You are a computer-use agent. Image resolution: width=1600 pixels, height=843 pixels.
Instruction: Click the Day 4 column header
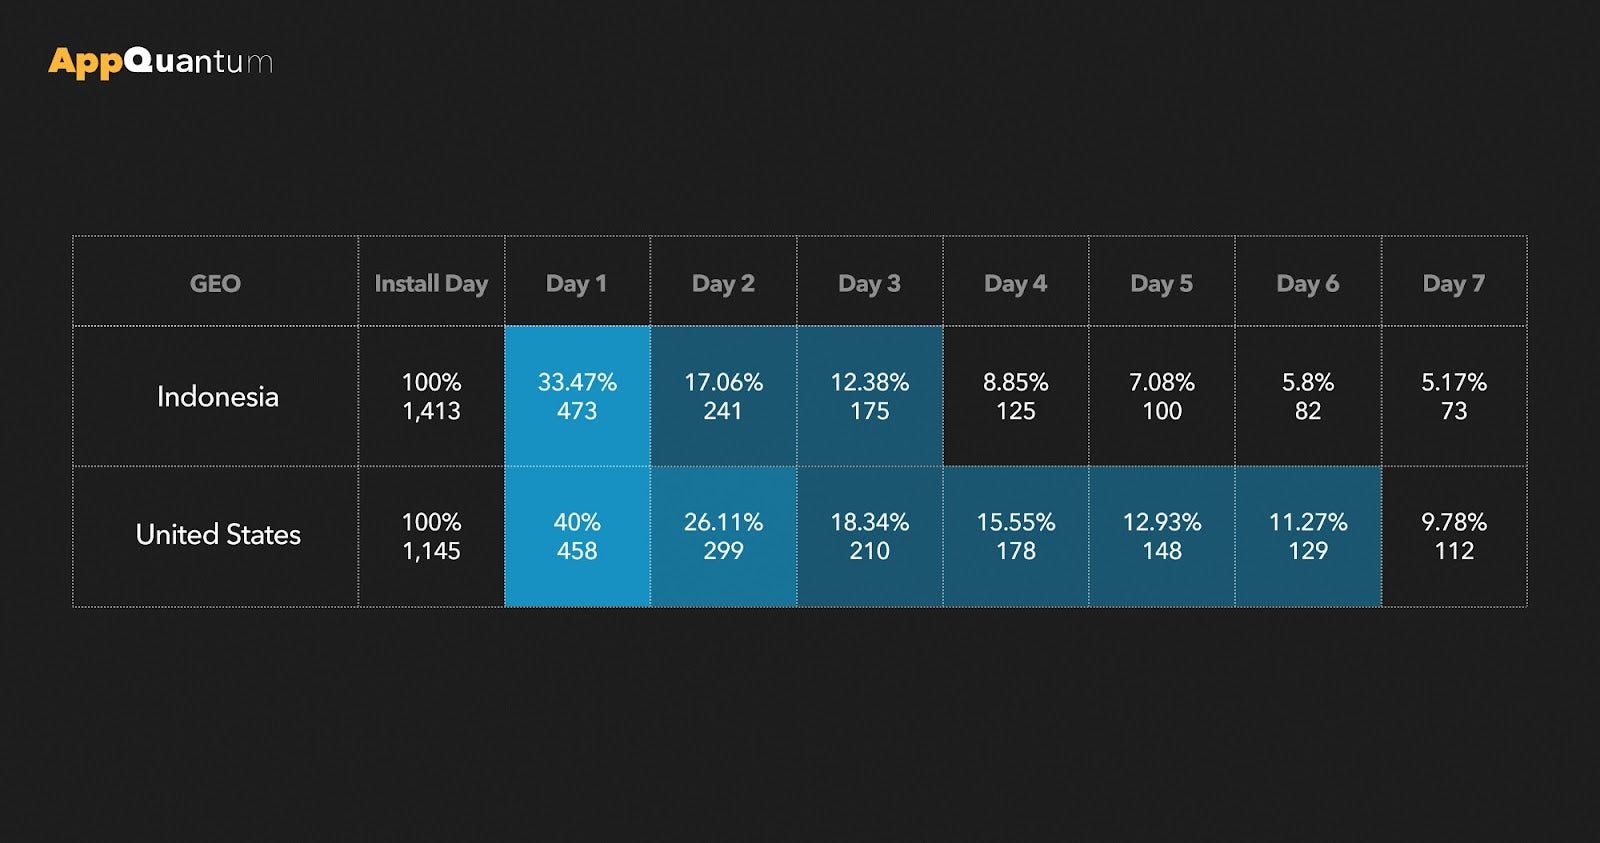1015,283
